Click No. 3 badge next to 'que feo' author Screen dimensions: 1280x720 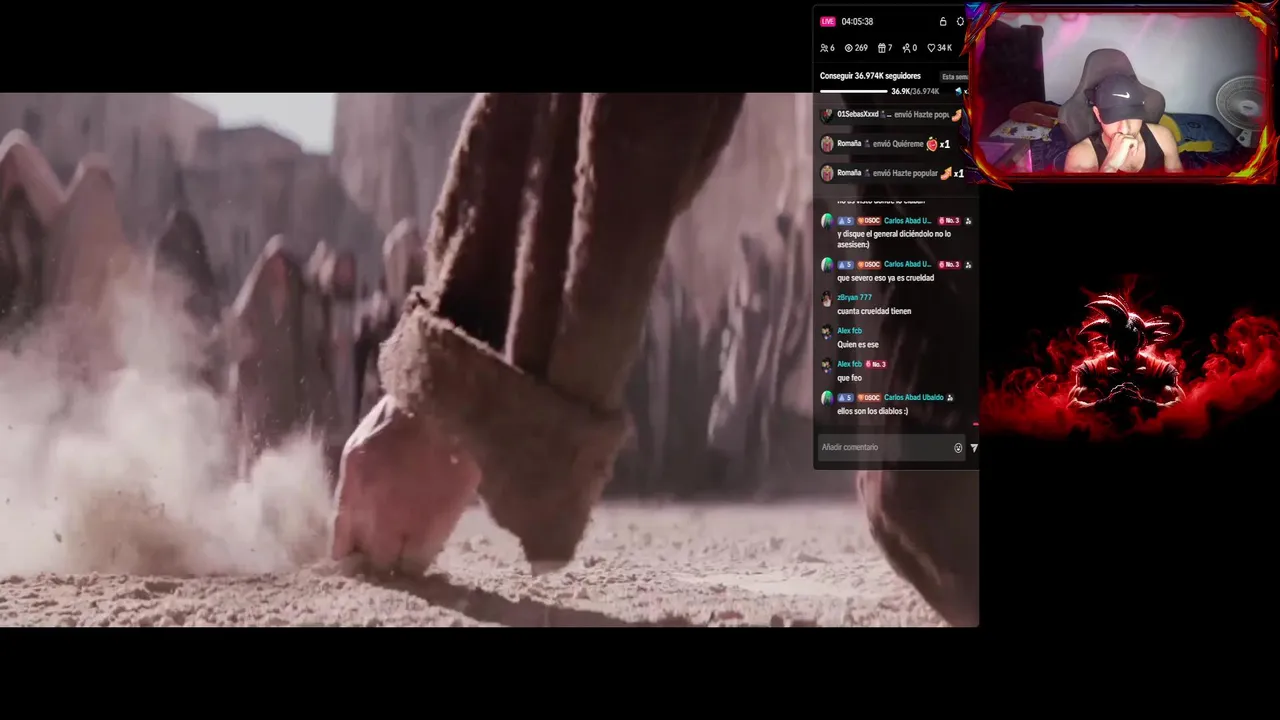click(x=877, y=364)
